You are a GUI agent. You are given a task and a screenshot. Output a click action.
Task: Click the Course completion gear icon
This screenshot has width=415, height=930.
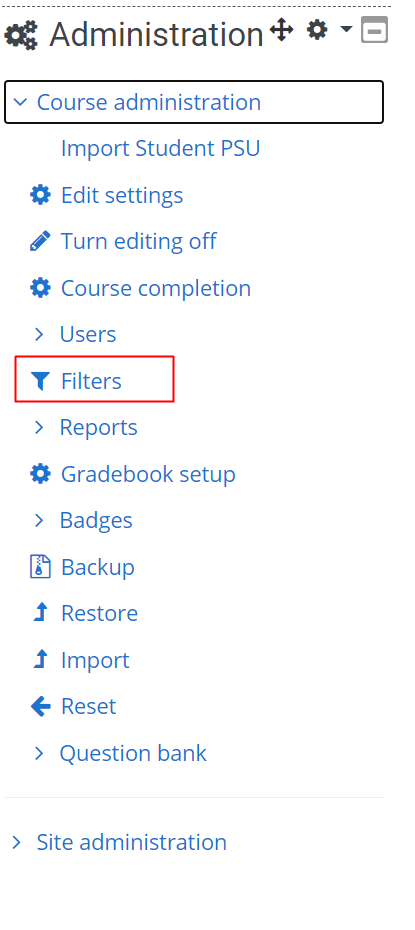pyautogui.click(x=40, y=288)
